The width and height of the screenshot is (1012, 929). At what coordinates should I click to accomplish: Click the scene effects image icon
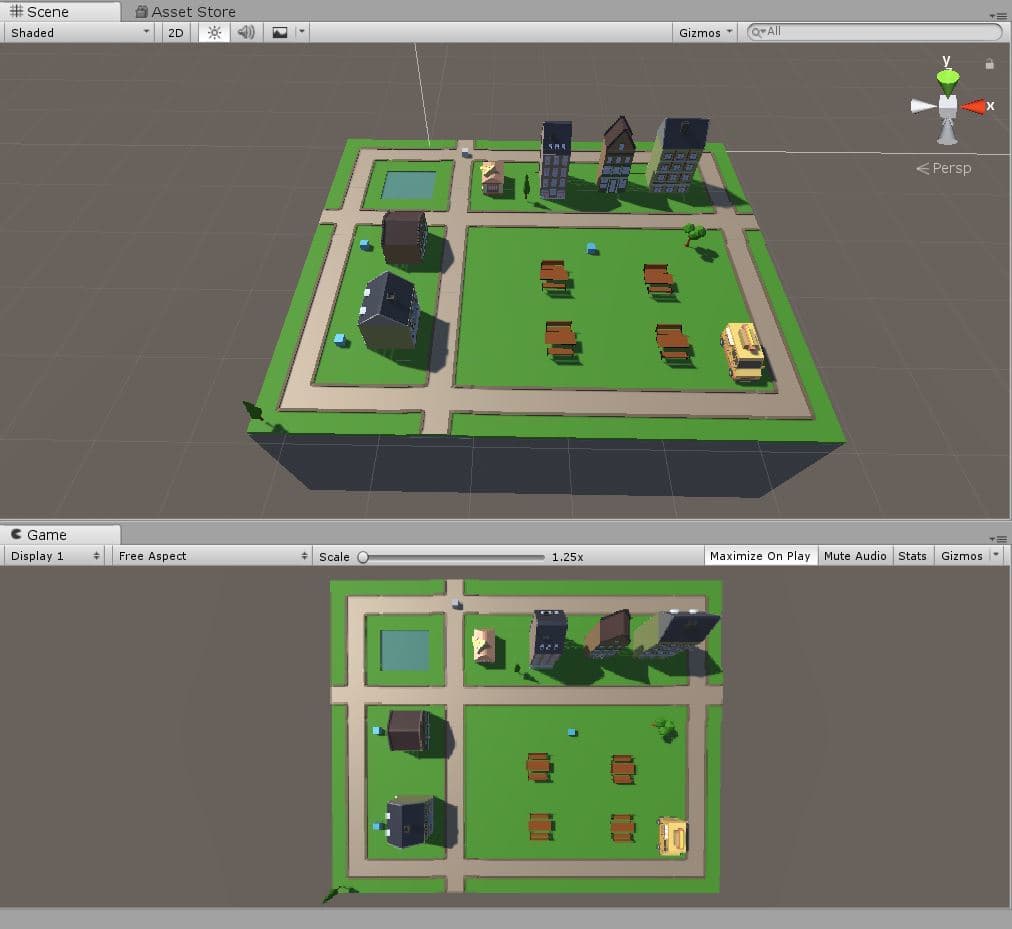coord(279,32)
